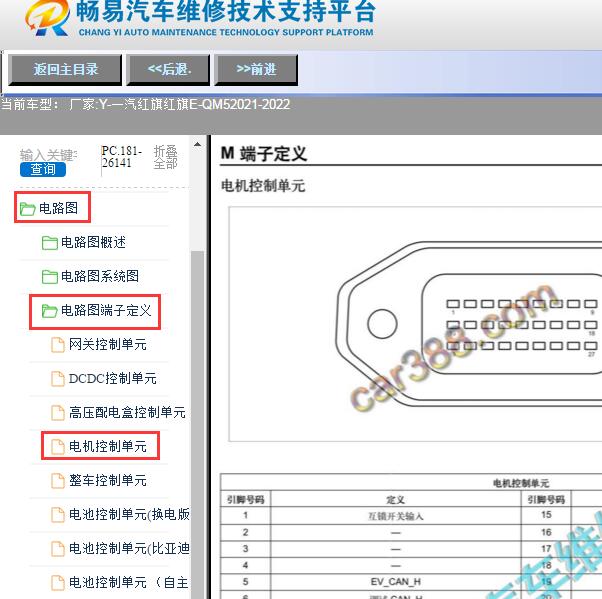
Task: Click the DCDC控制单元 document icon
Action: click(58, 379)
